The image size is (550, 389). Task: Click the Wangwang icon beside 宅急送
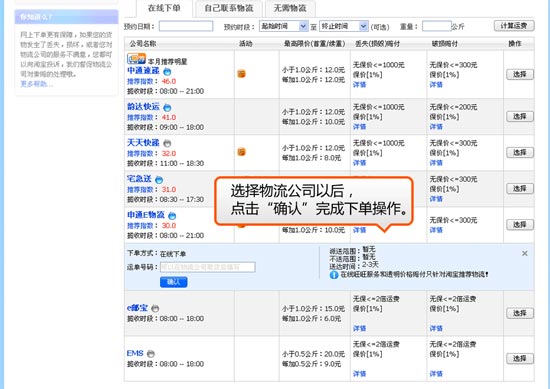coord(159,180)
